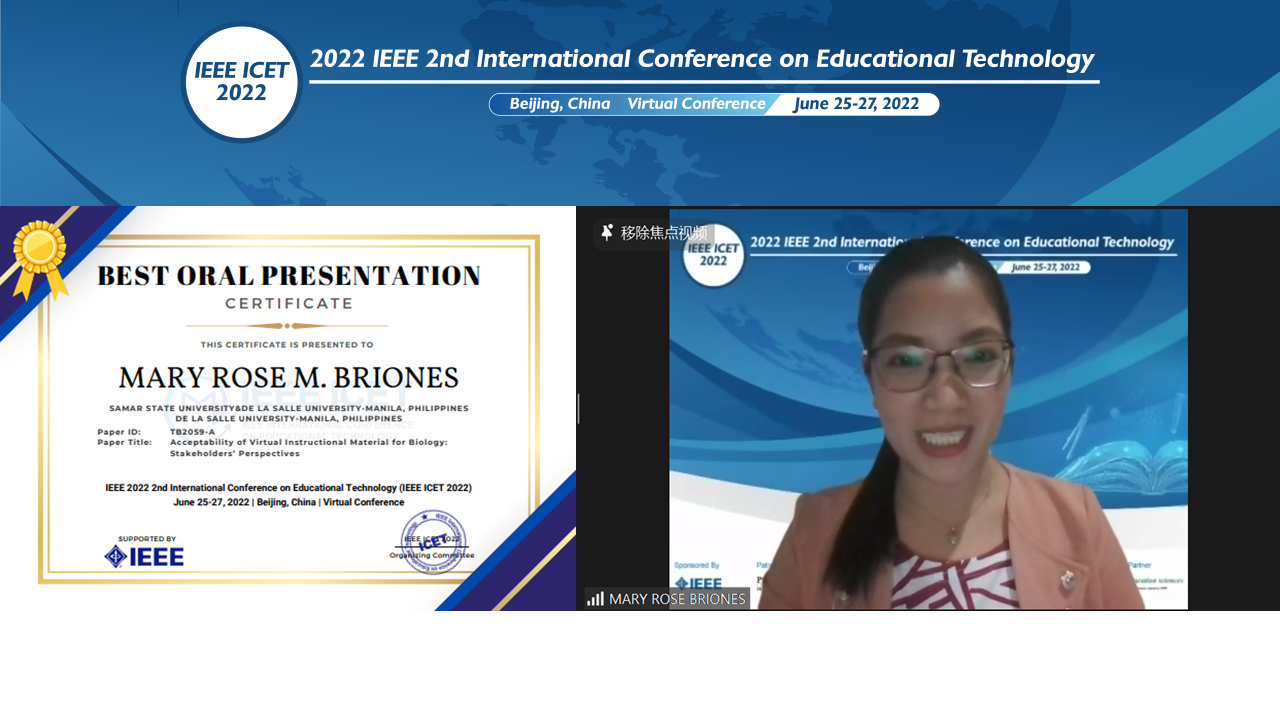1280x720 pixels.
Task: Click the IEEE logo under 'Supported By'
Action: [x=144, y=557]
